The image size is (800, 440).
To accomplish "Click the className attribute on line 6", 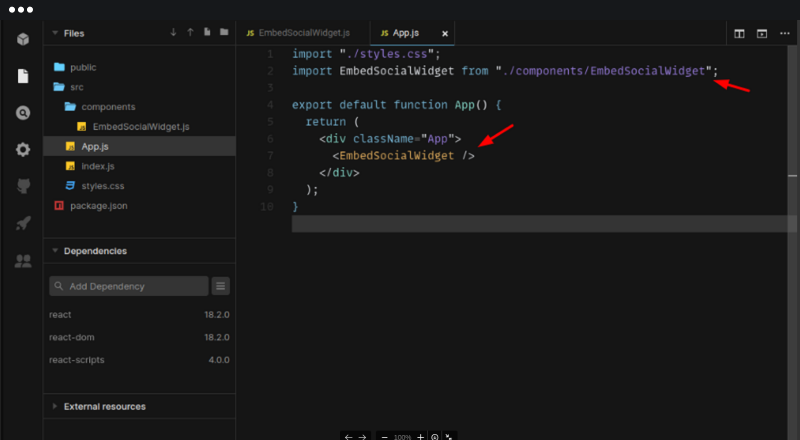I will click(x=383, y=139).
